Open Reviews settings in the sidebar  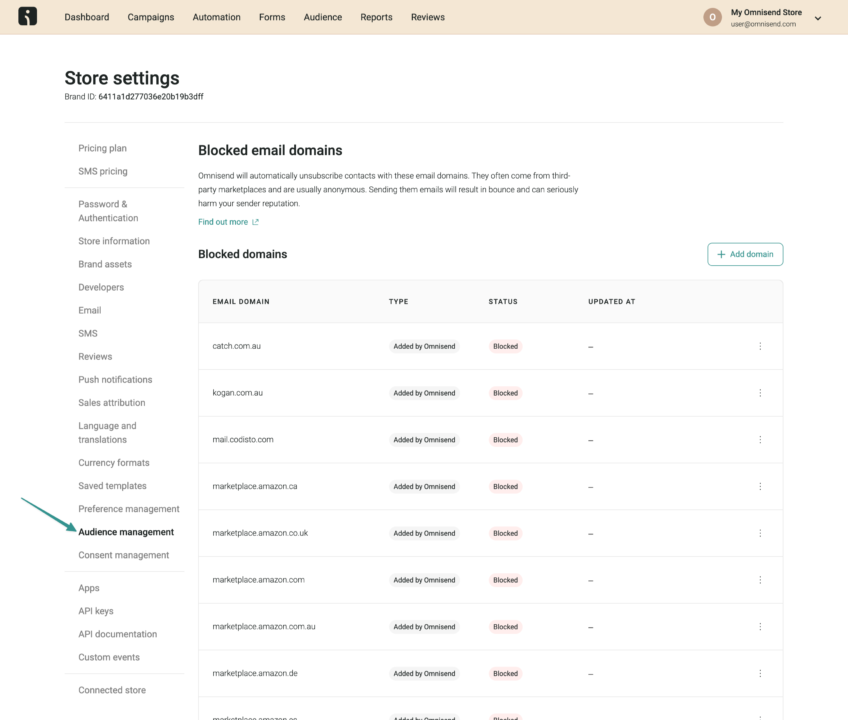click(x=95, y=356)
